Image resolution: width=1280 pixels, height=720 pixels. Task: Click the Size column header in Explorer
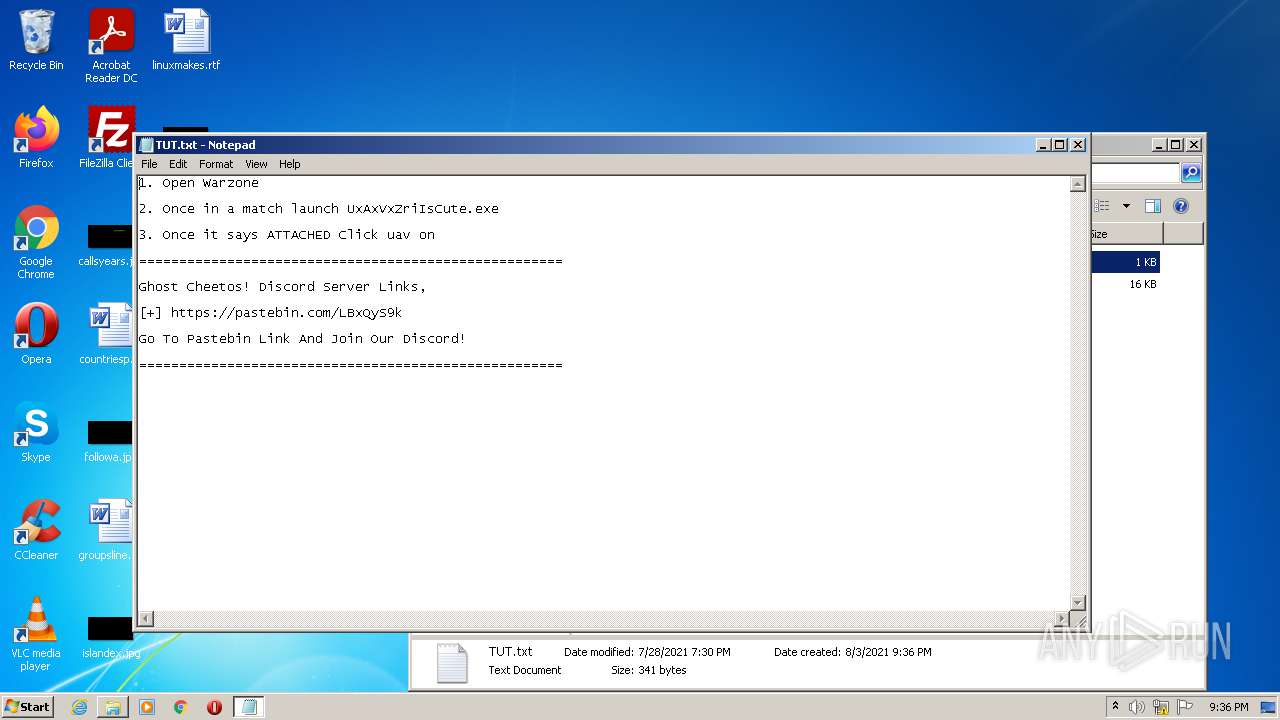coord(1126,234)
